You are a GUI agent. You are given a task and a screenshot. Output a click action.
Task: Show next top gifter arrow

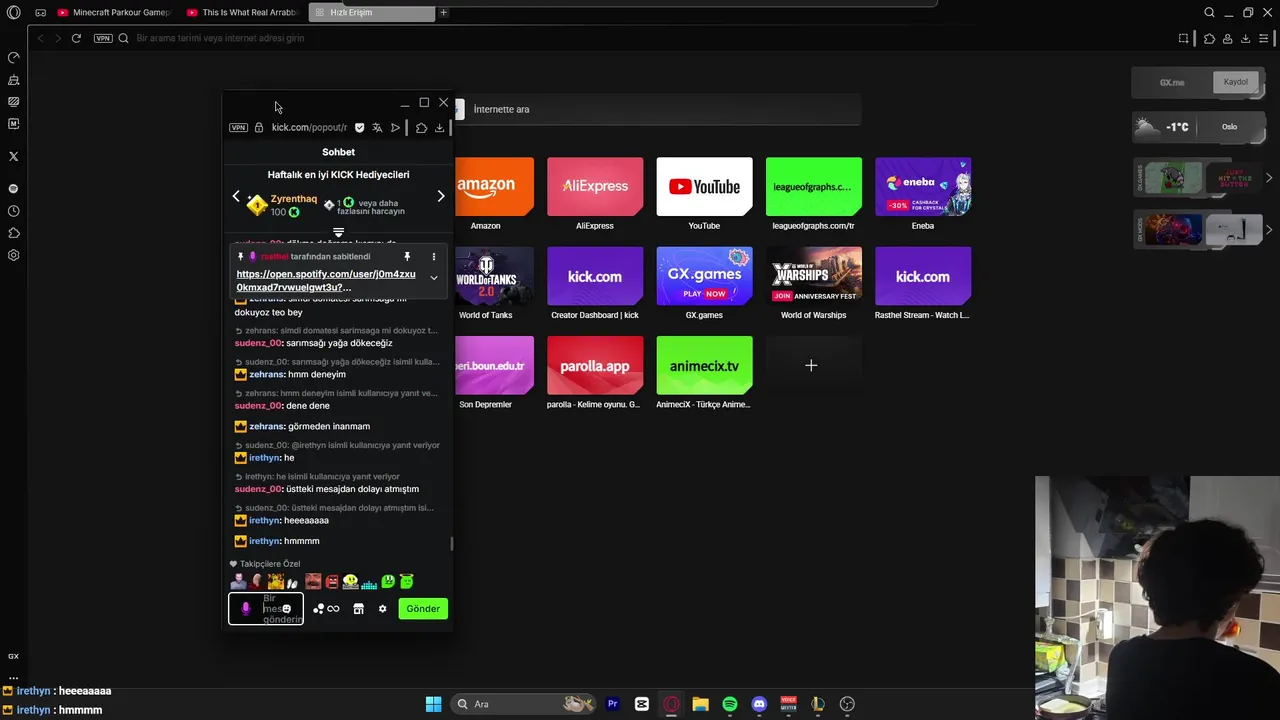pyautogui.click(x=441, y=196)
